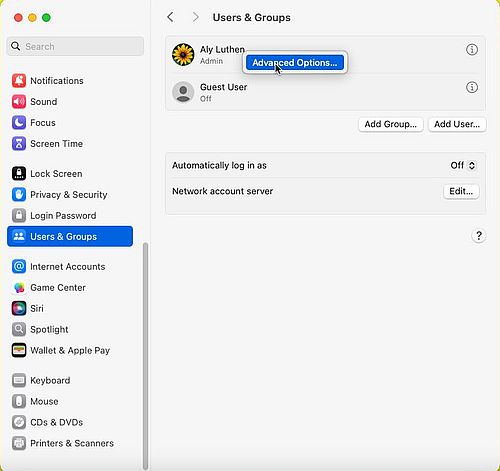The image size is (500, 471).
Task: Go back with the left chevron
Action: click(x=170, y=17)
